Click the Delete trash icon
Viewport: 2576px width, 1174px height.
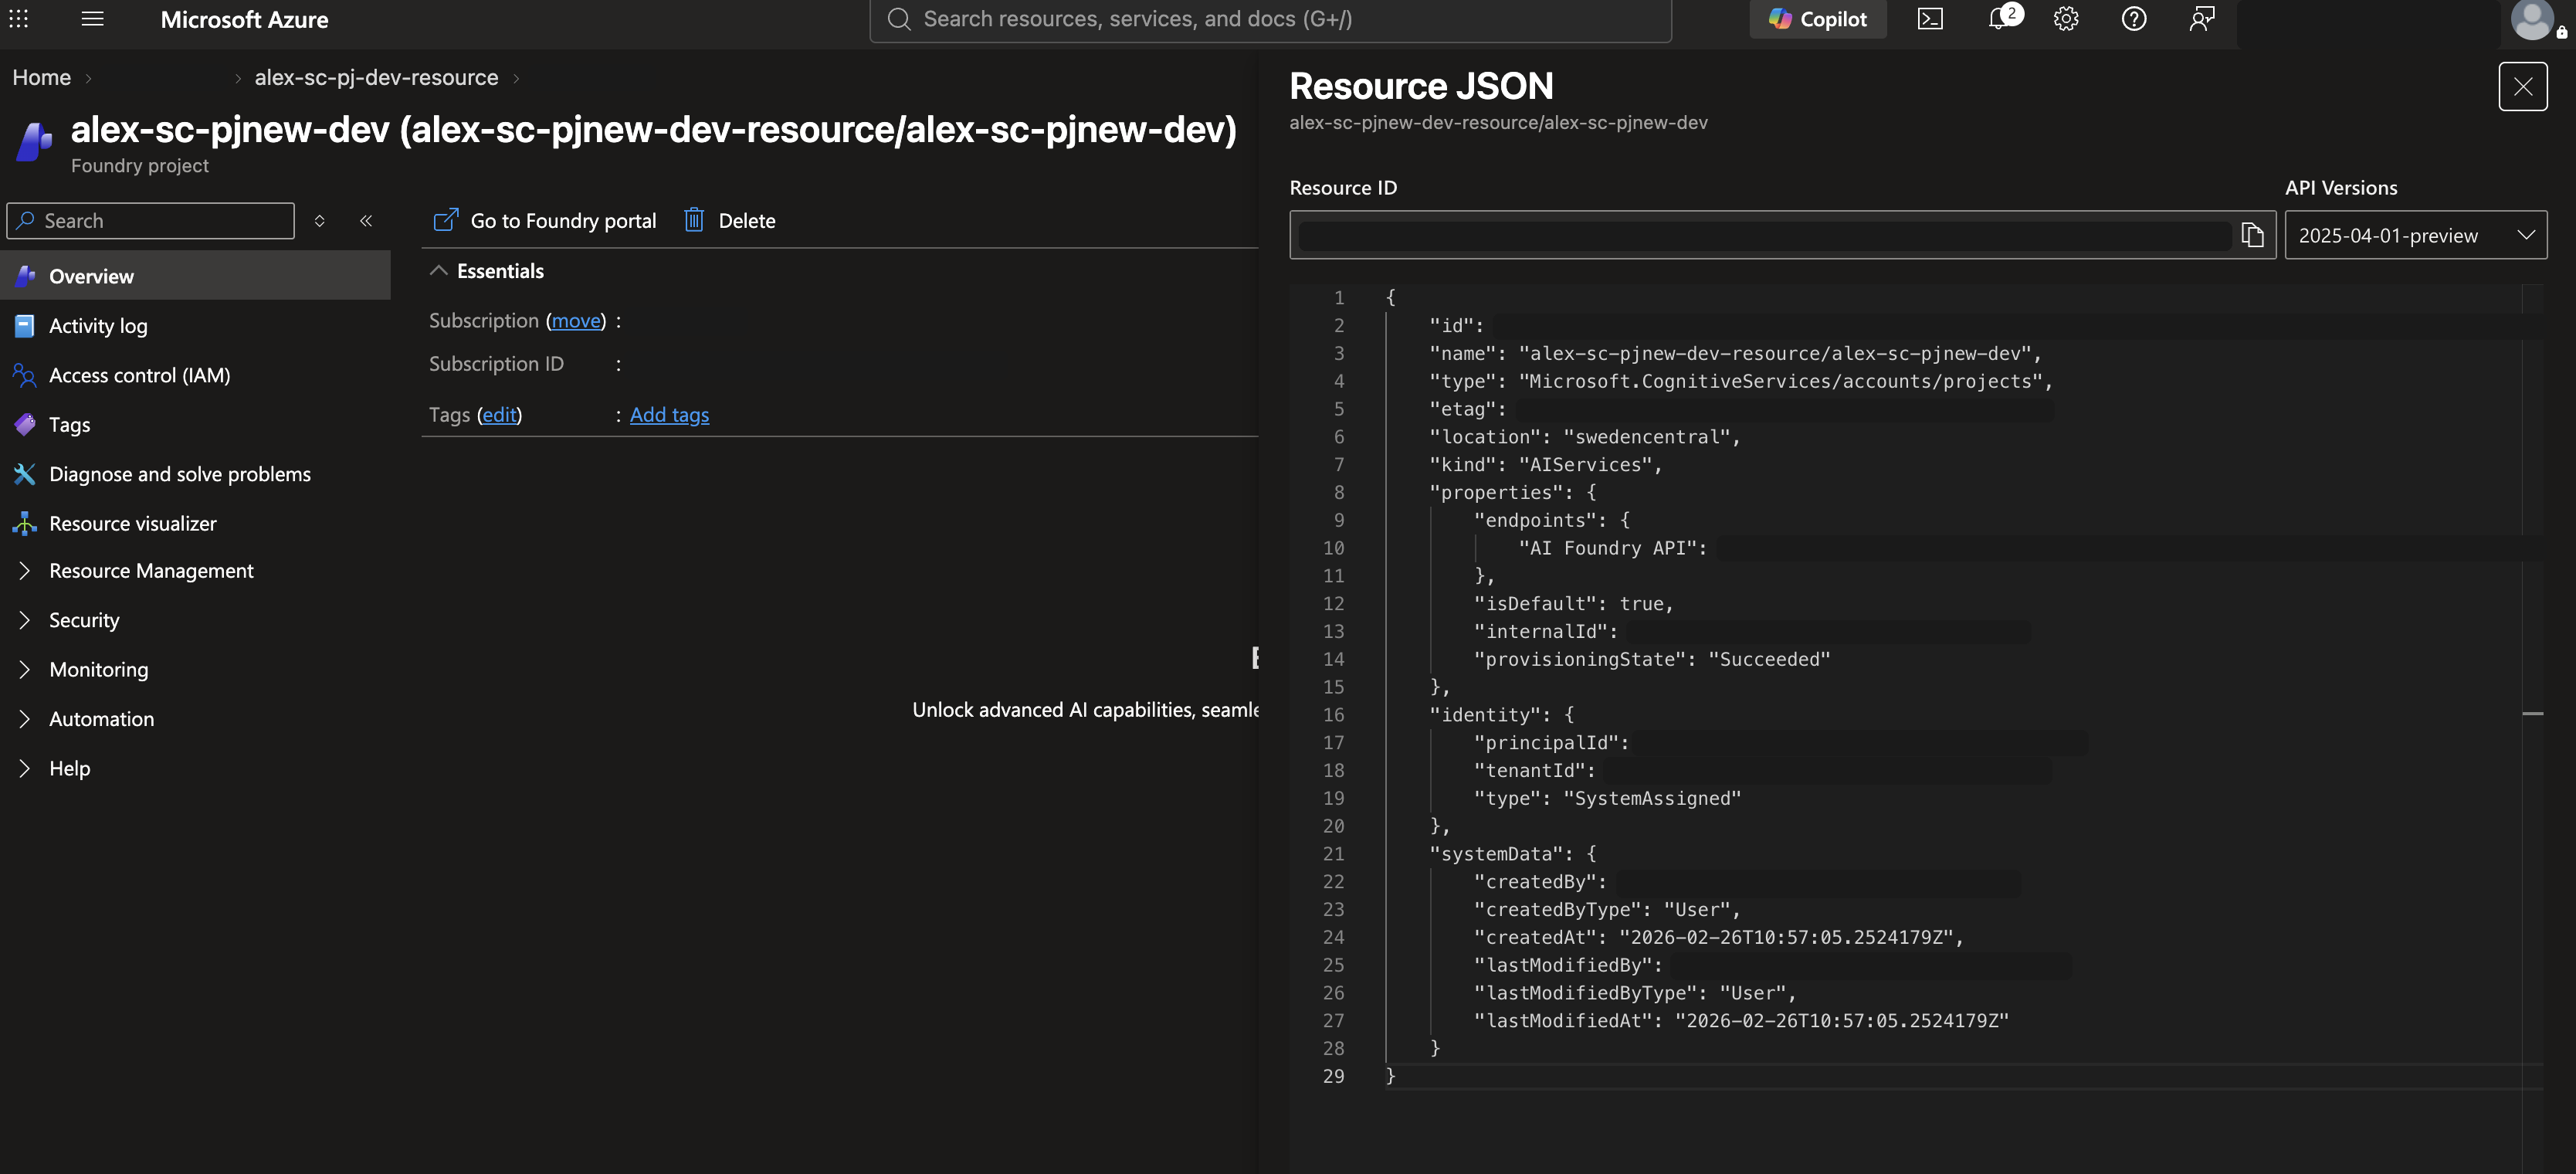tap(694, 220)
